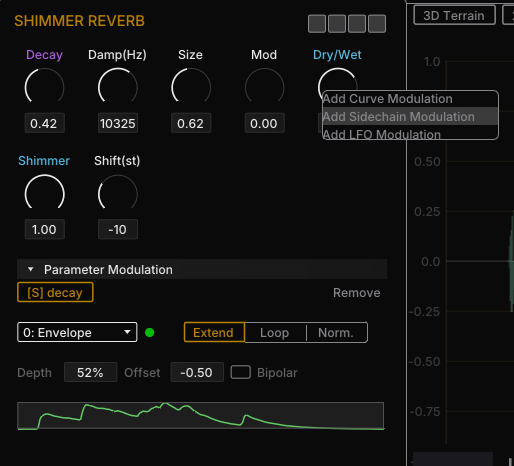Click the Shift value field -10
Viewport: 514px width, 466px height.
tap(118, 229)
